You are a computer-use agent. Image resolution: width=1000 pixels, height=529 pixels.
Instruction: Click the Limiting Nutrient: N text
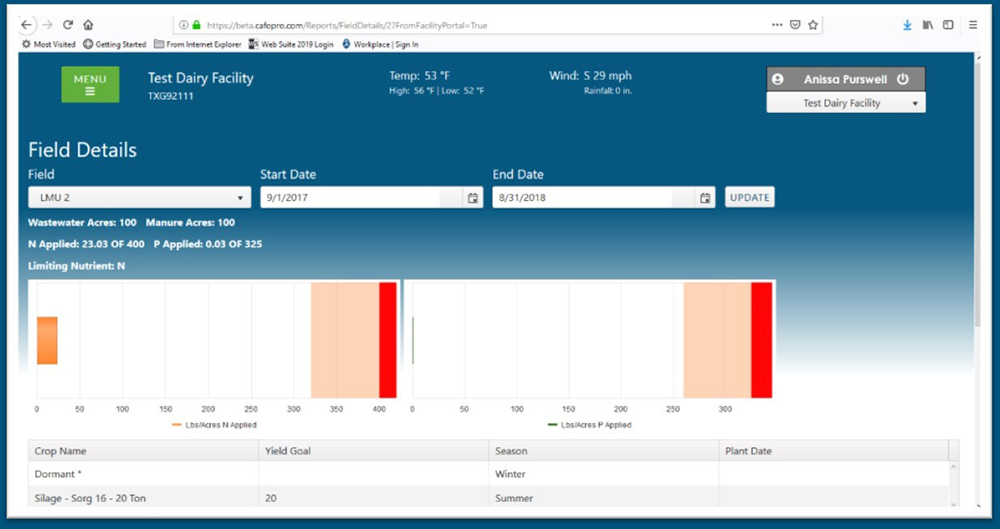pos(77,265)
